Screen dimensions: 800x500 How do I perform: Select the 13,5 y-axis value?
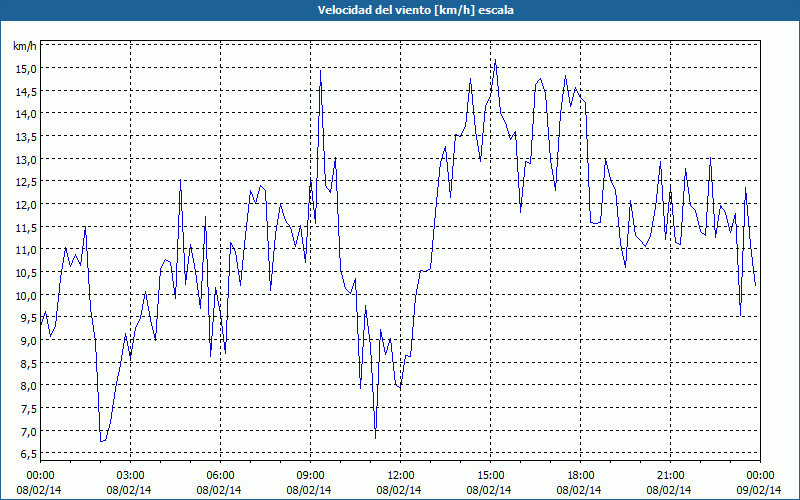click(x=26, y=137)
